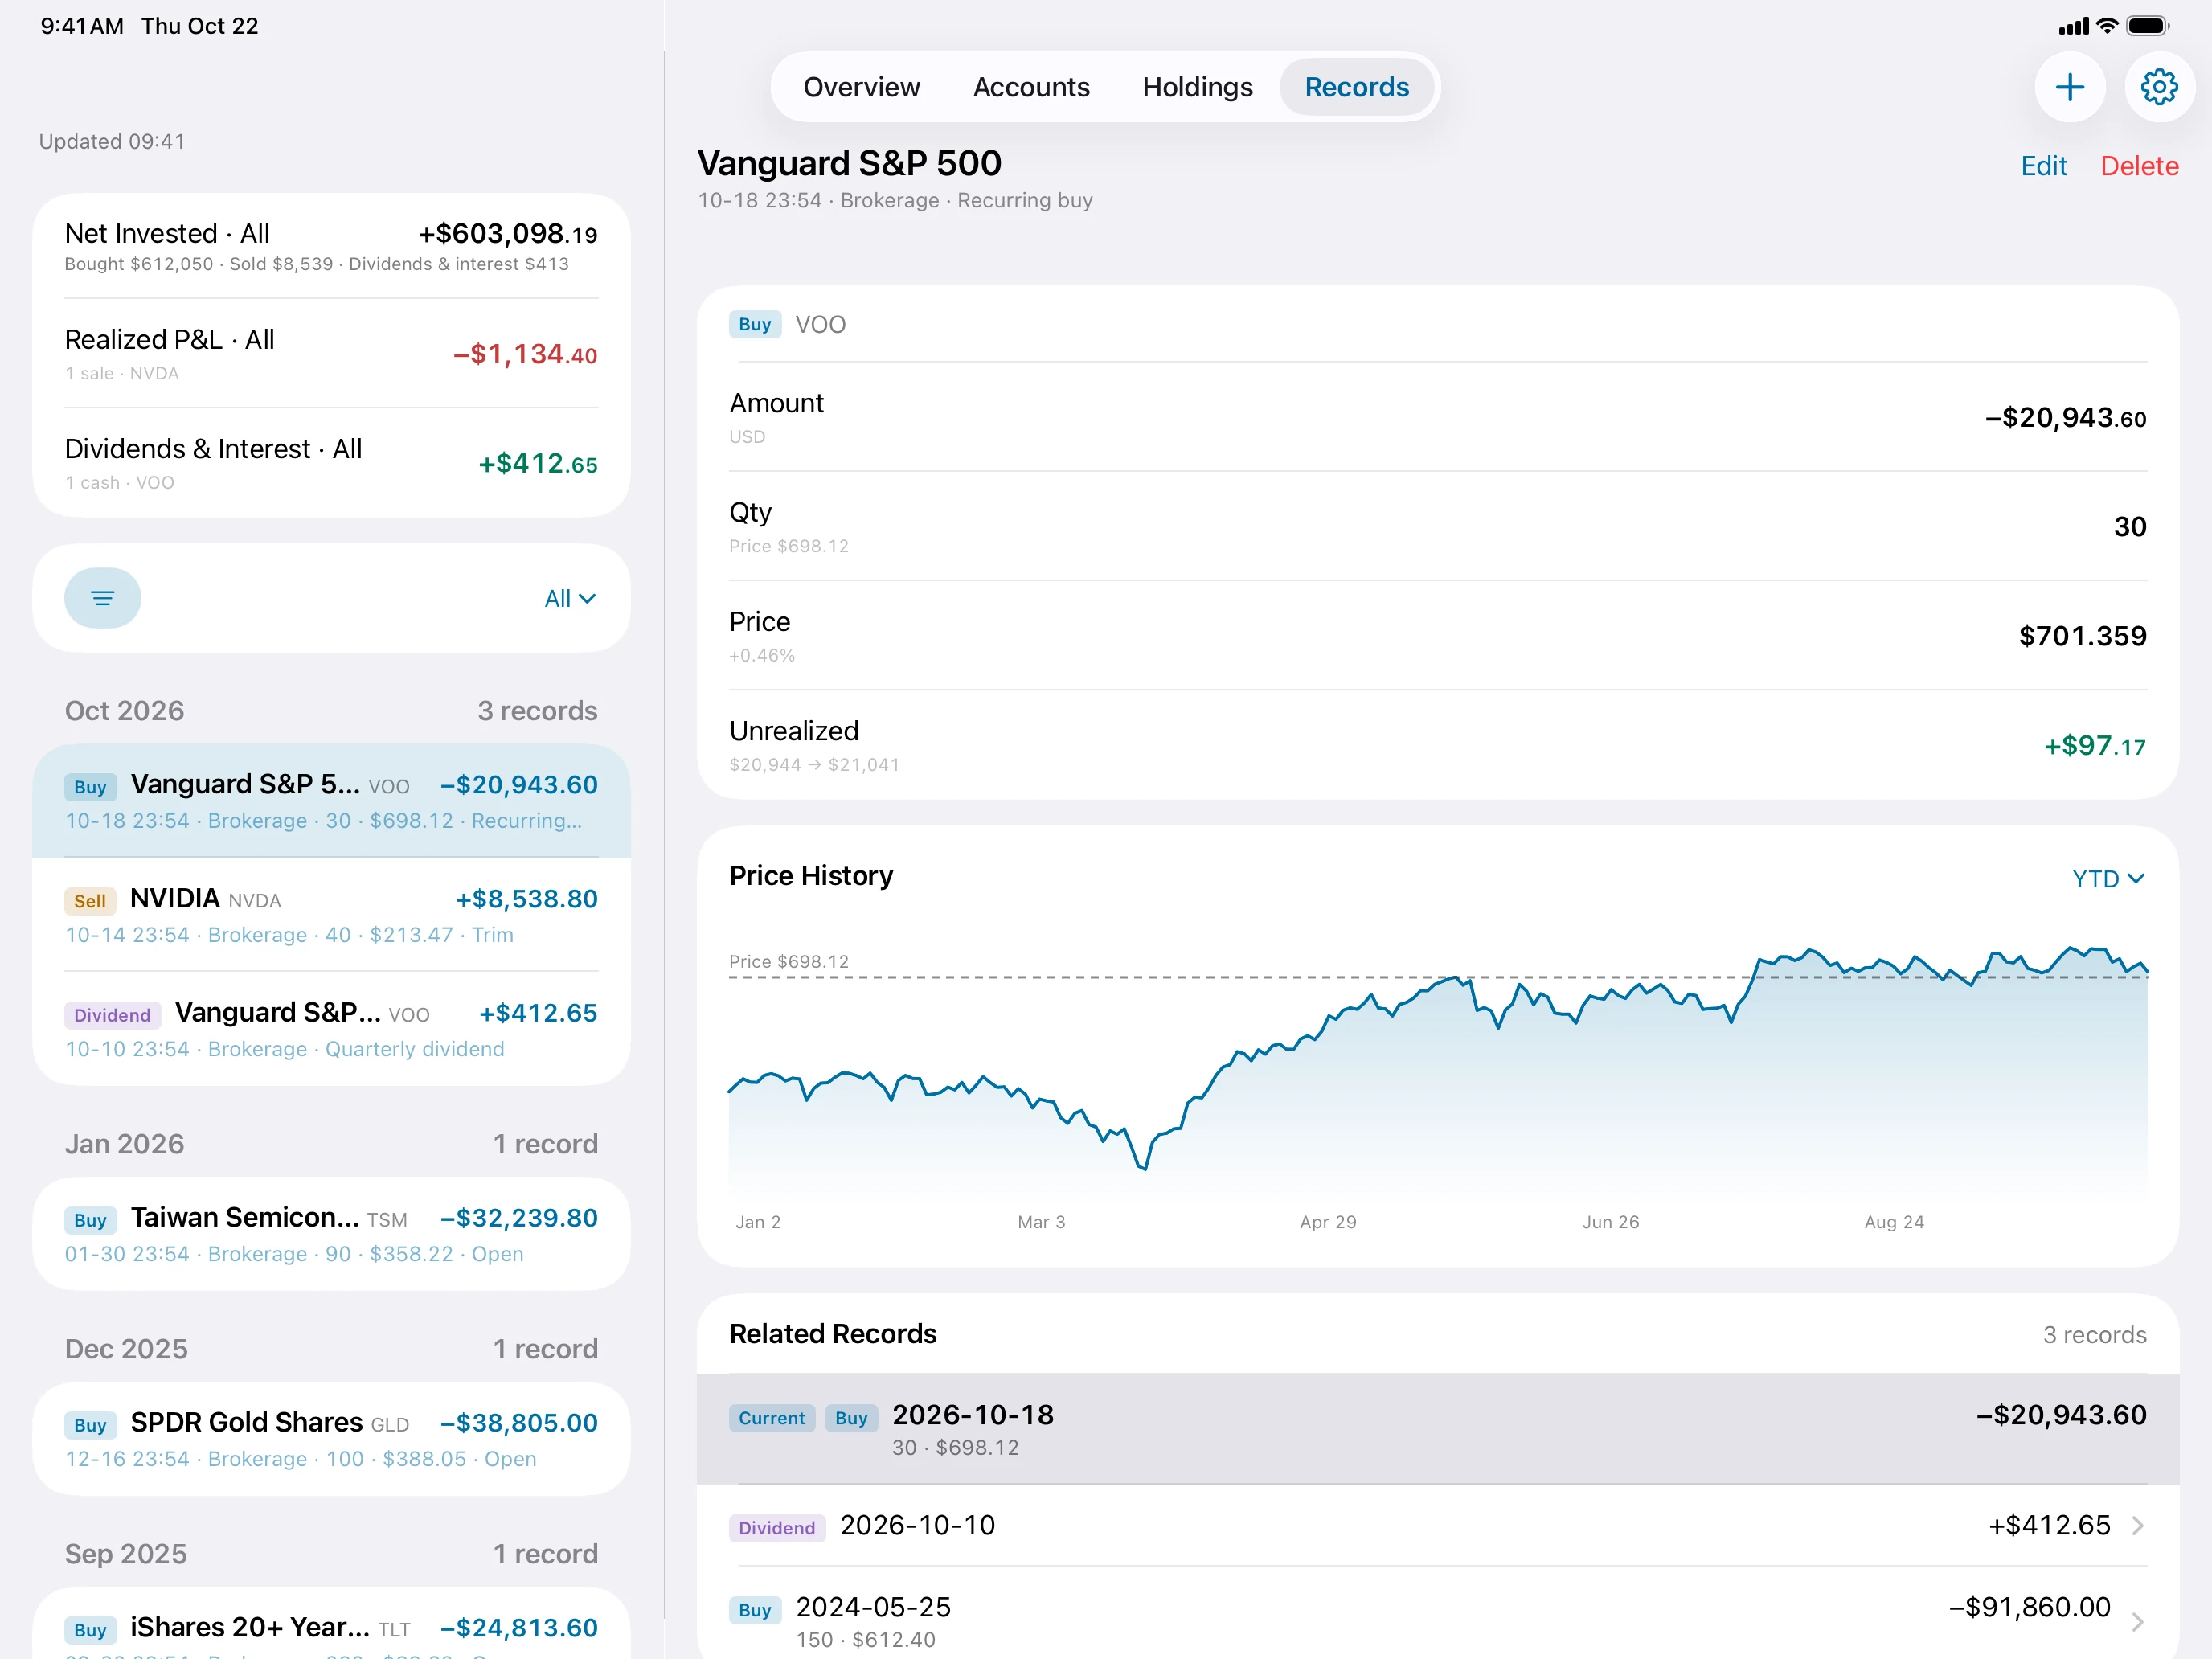Click the Vanguard S&P 500 title
The width and height of the screenshot is (2212, 1659).
point(849,162)
